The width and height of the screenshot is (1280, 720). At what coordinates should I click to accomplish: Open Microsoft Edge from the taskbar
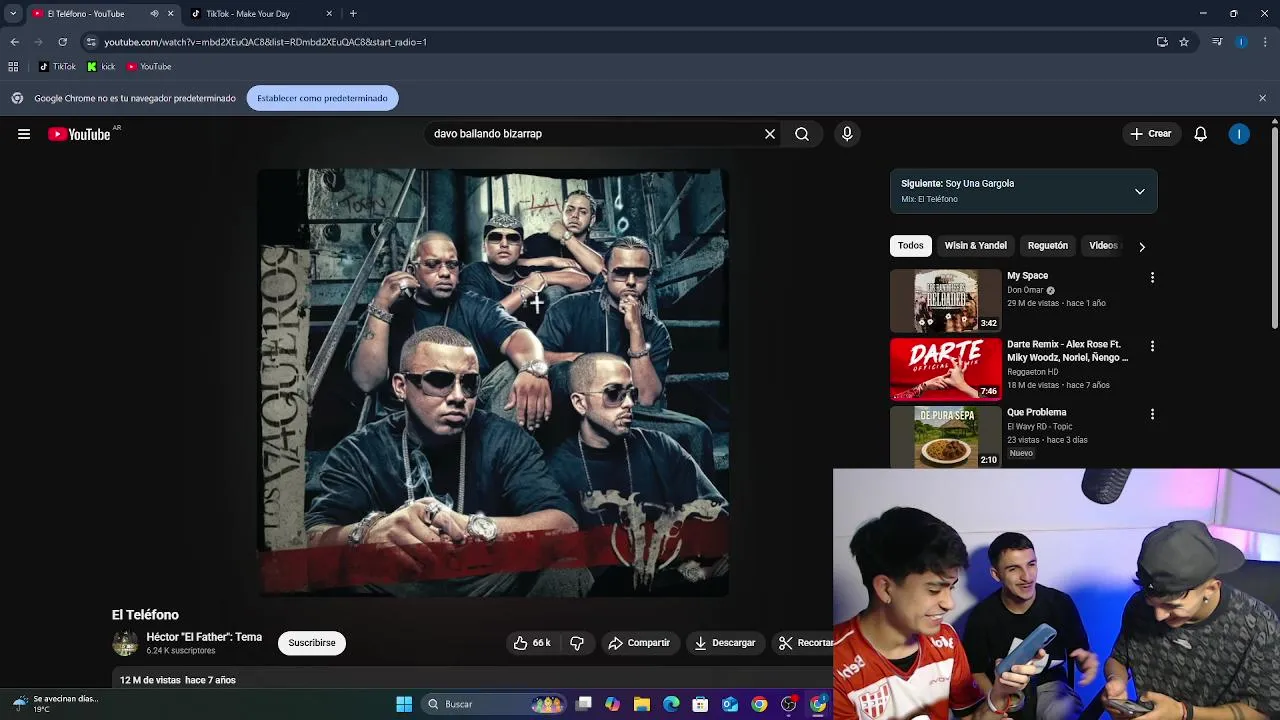[x=671, y=704]
